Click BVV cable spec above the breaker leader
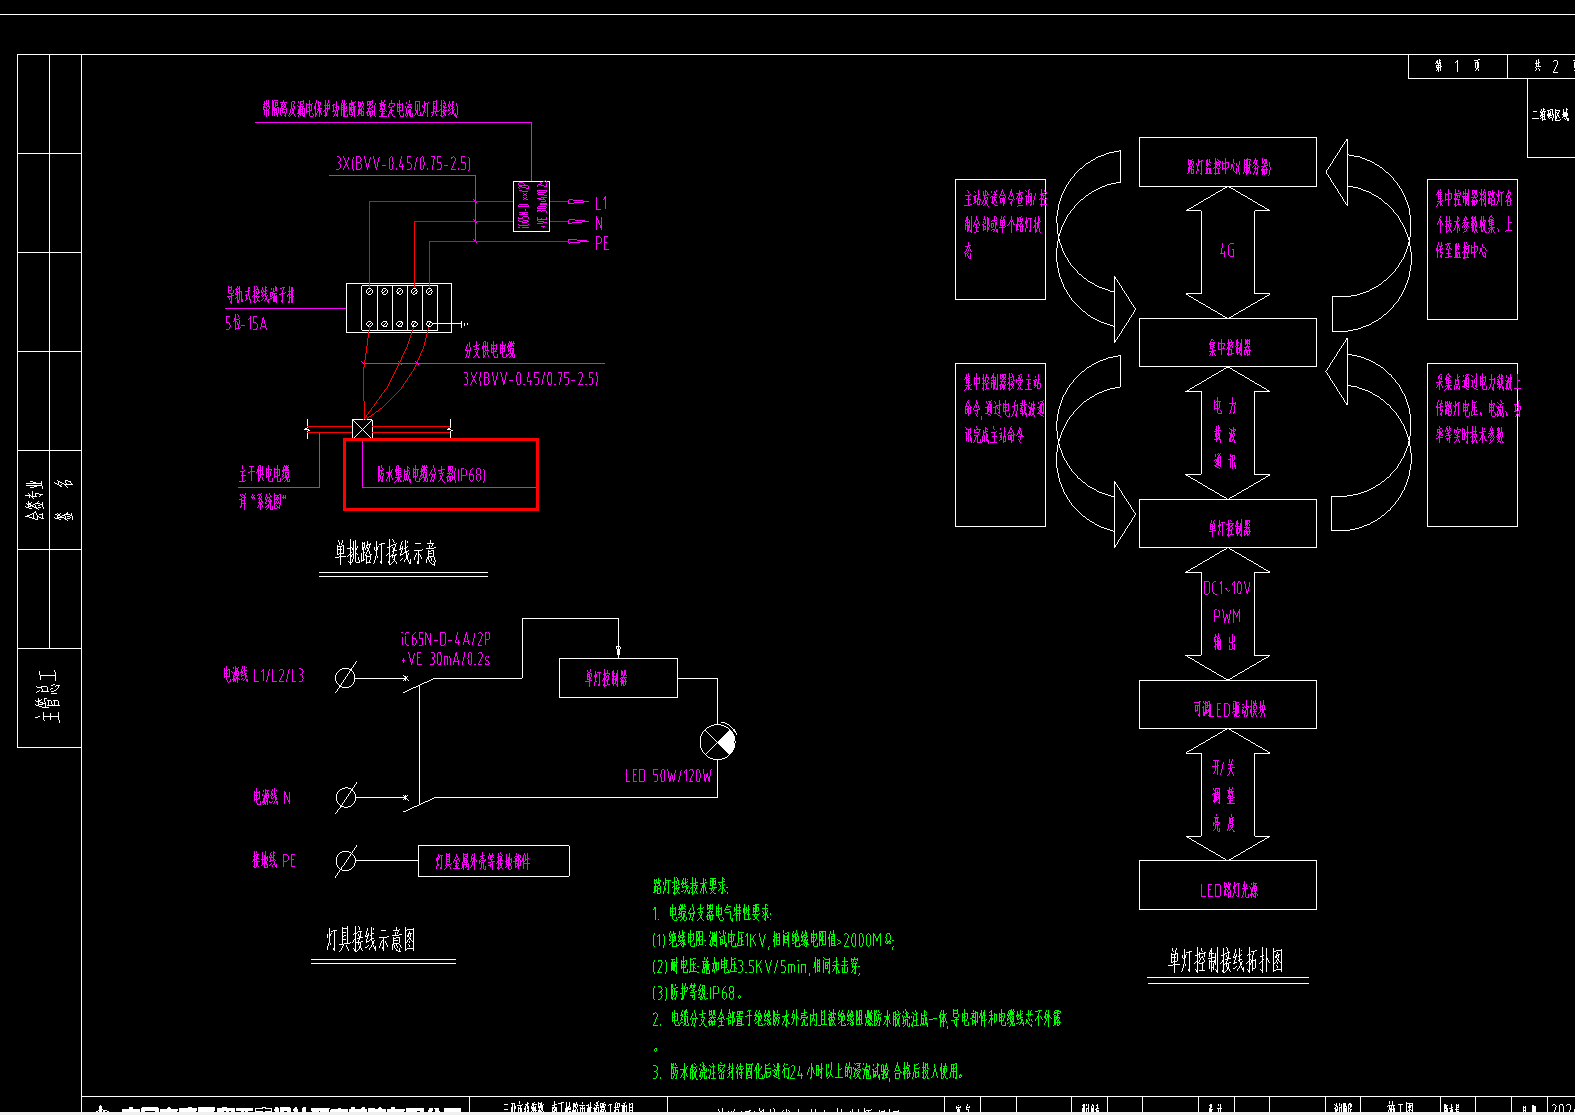This screenshot has width=1575, height=1115. tap(403, 163)
